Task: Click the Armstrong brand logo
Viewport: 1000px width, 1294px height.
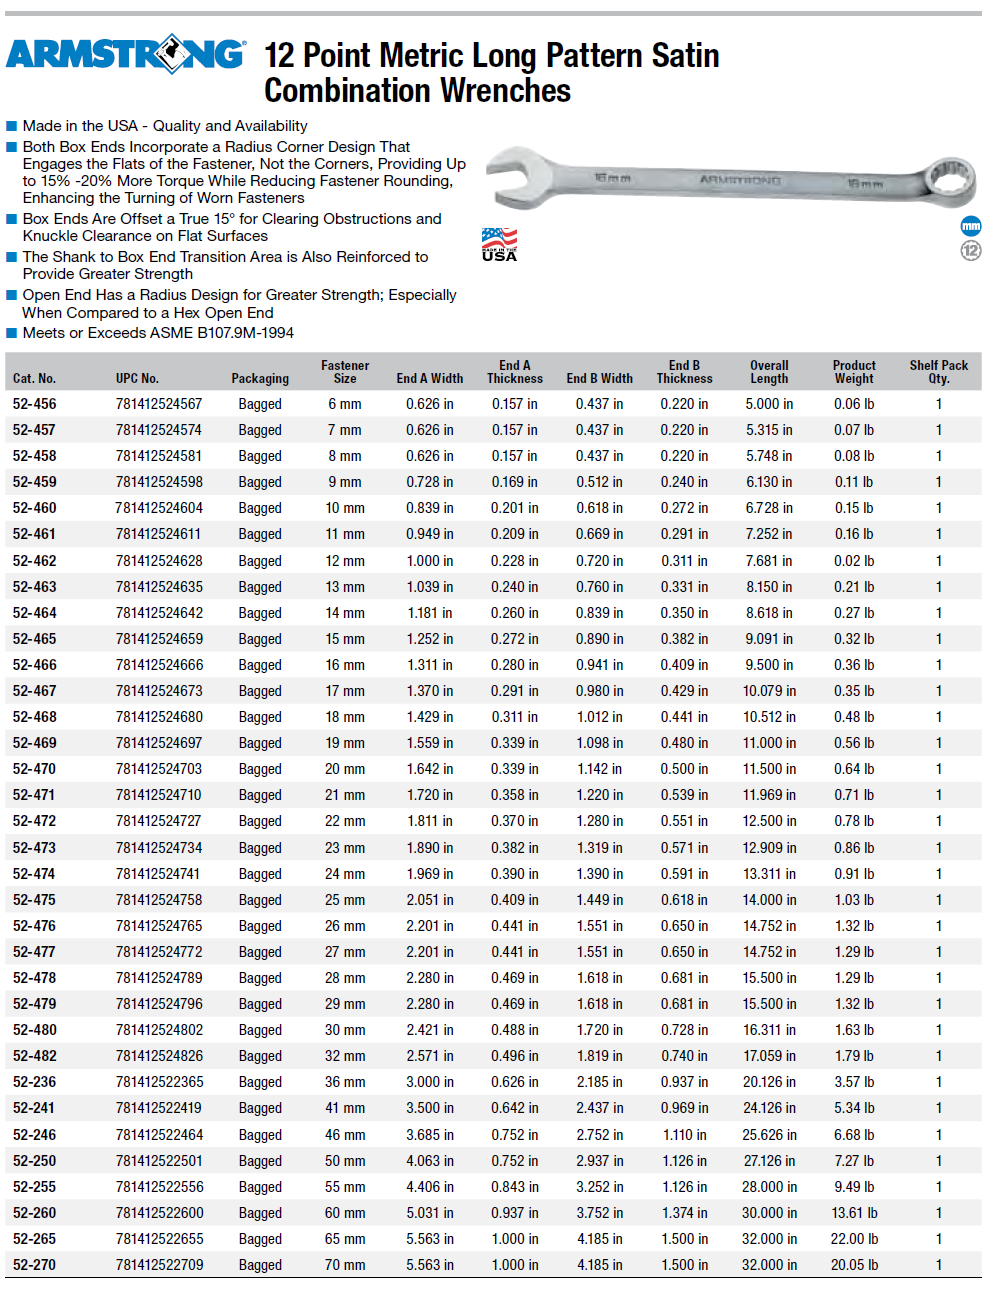Action: (125, 54)
